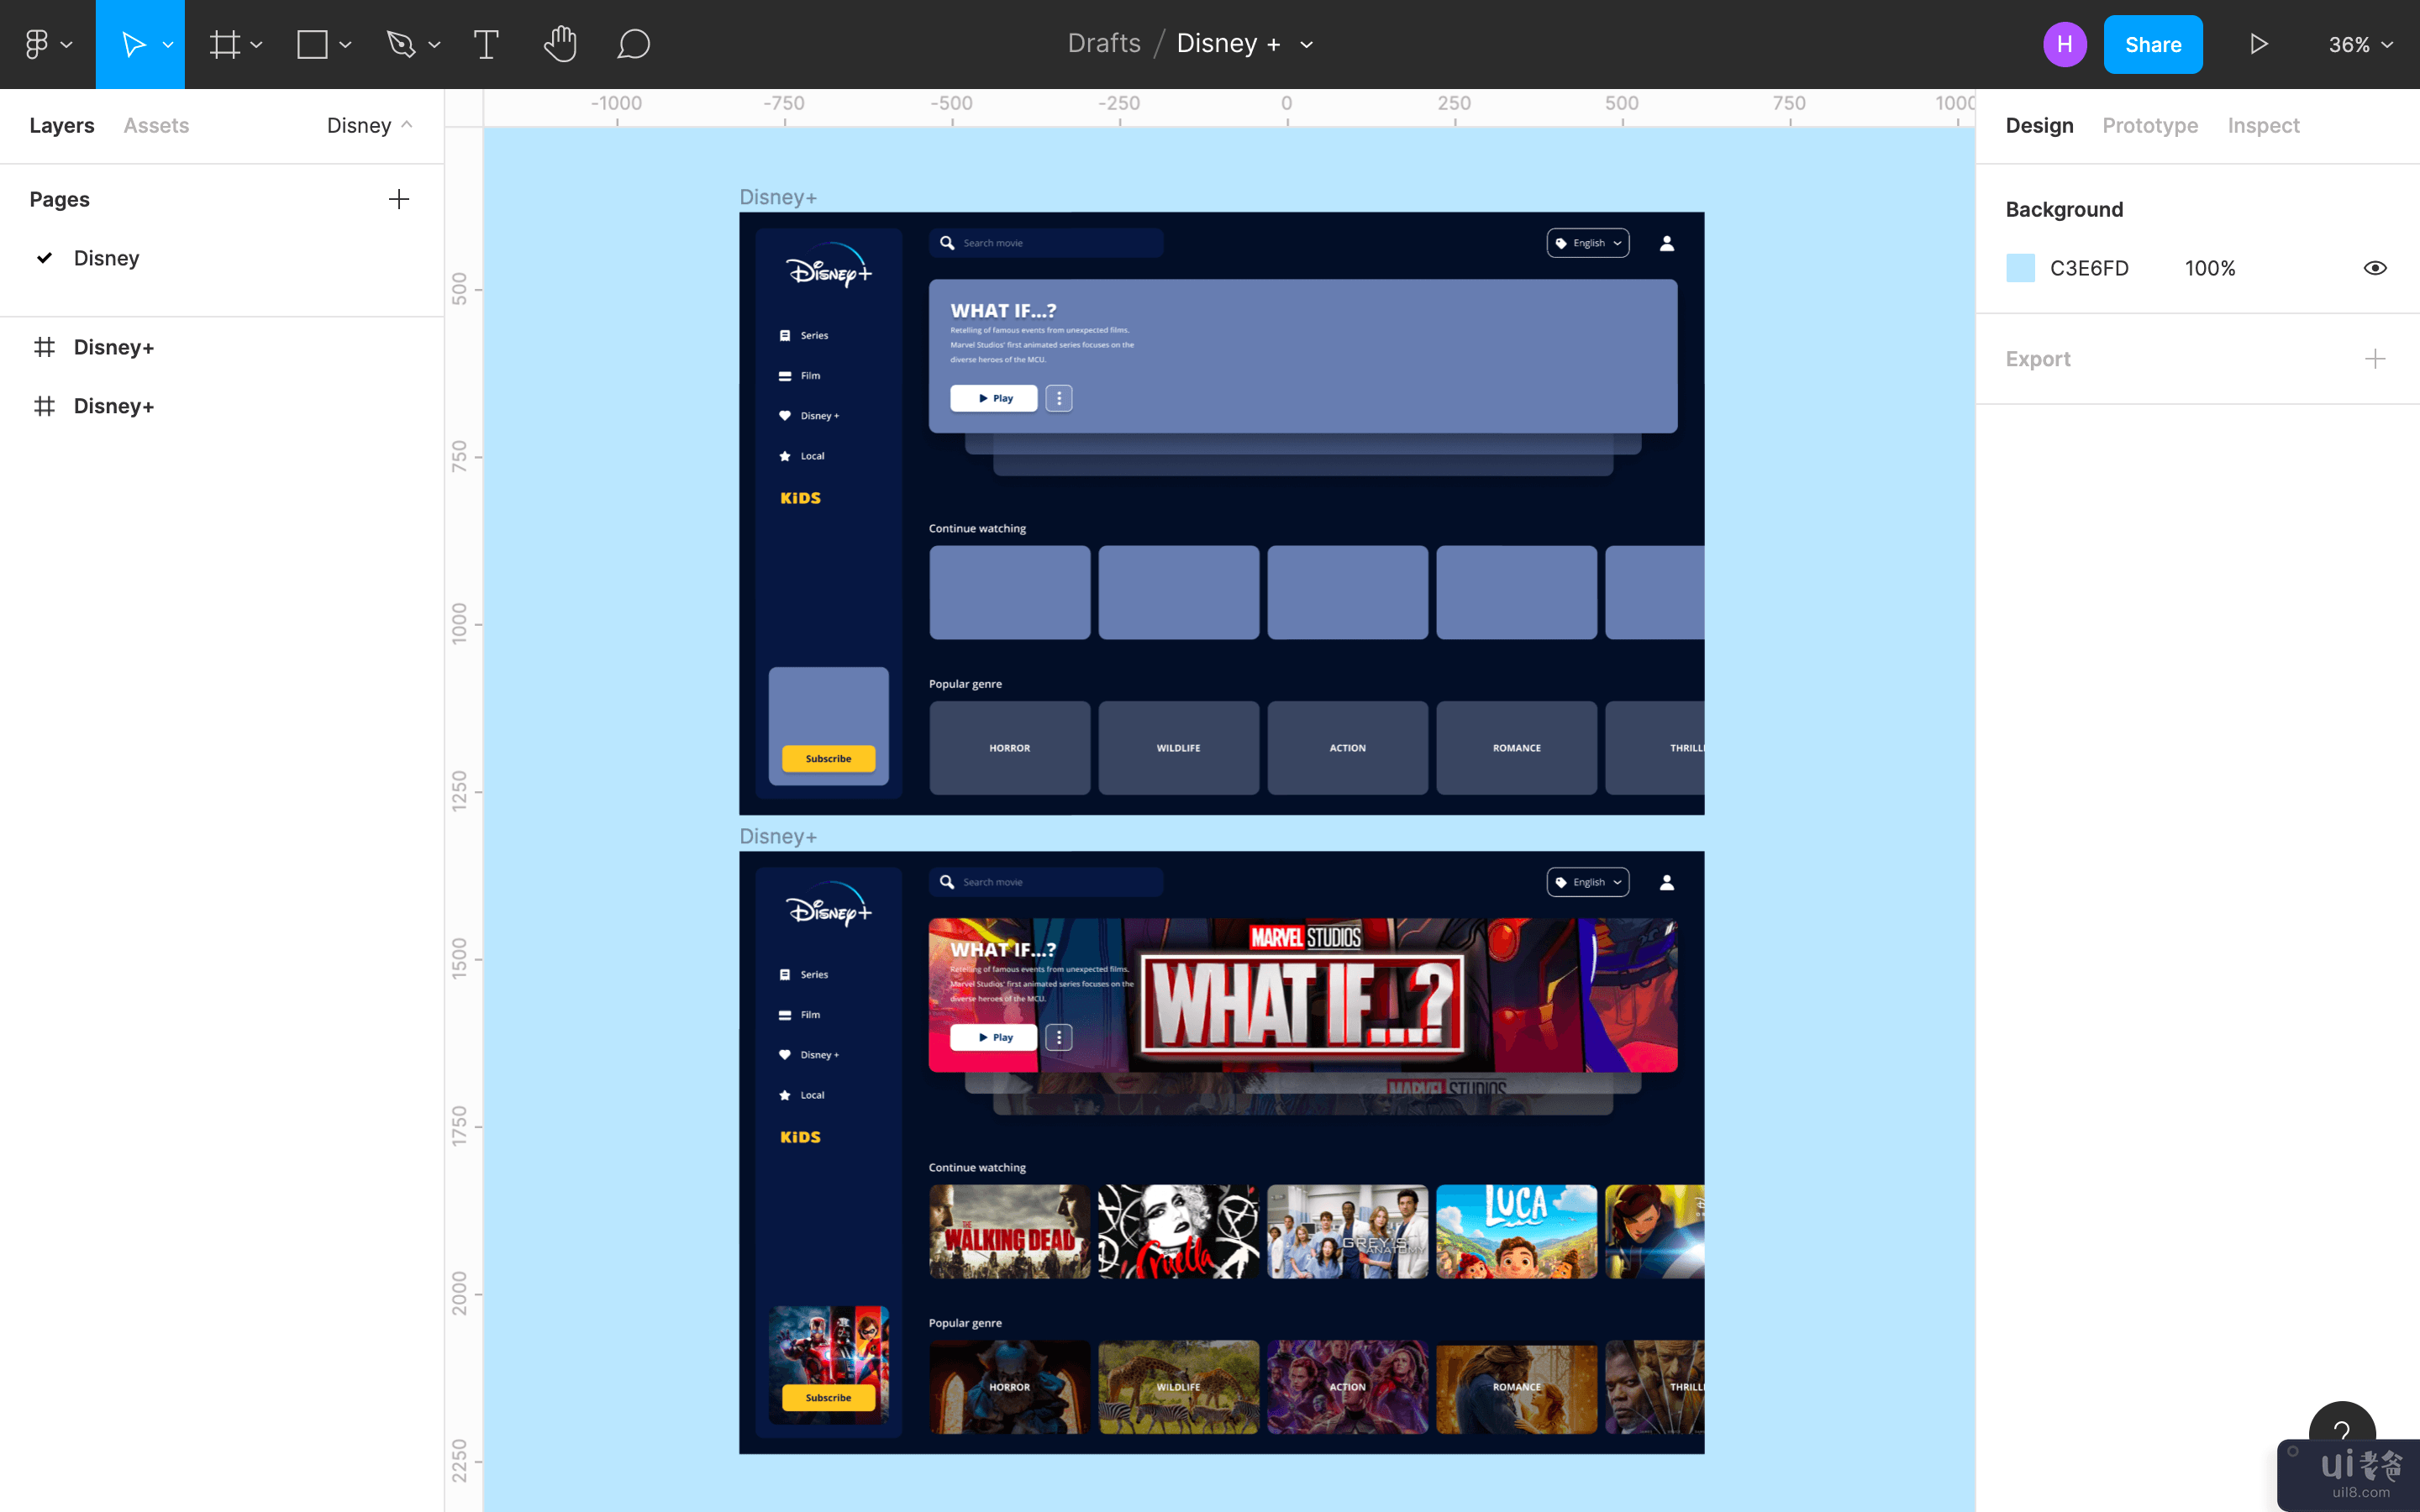Select the Pen tool
The width and height of the screenshot is (2420, 1512).
401,44
